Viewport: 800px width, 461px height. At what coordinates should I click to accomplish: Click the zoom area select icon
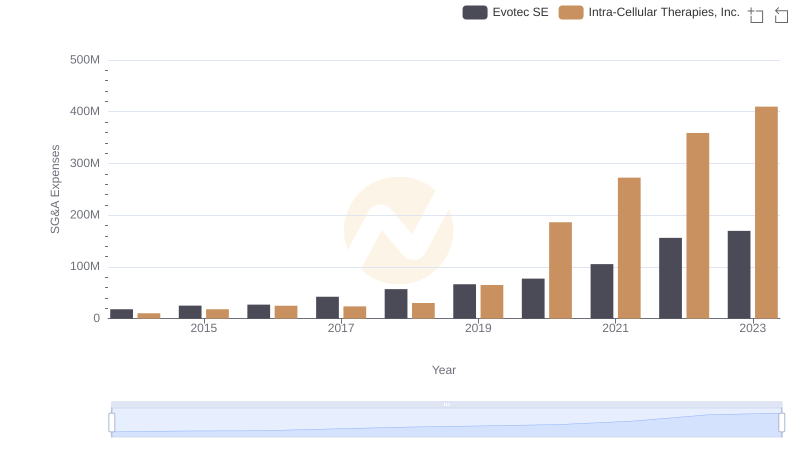point(756,15)
